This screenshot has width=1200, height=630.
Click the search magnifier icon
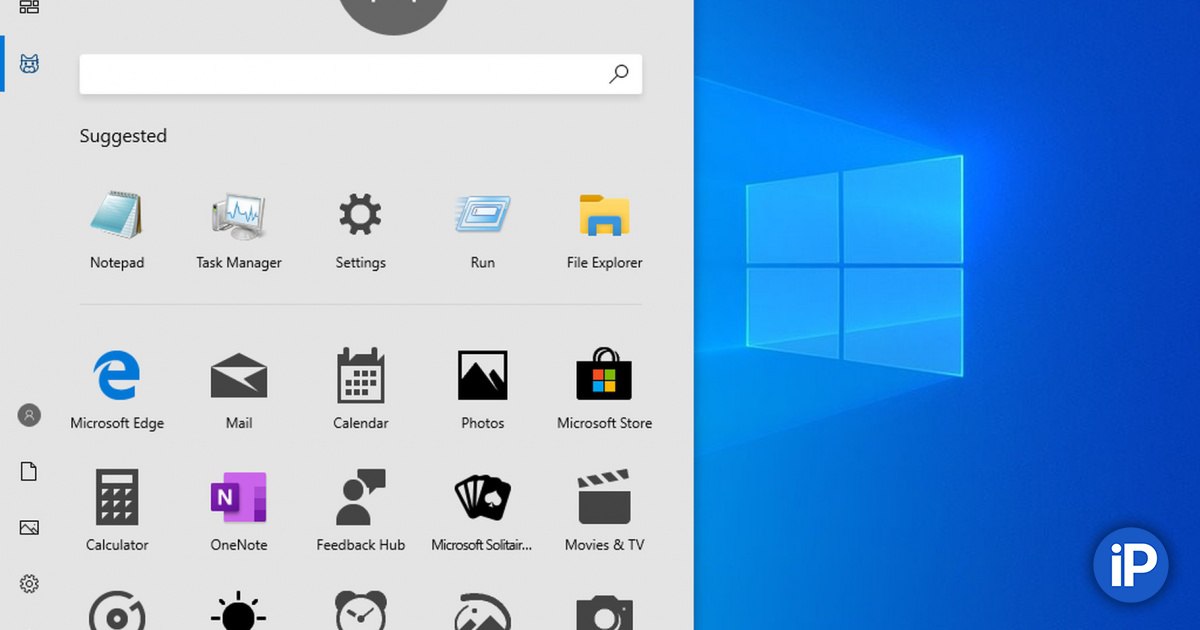[x=619, y=74]
